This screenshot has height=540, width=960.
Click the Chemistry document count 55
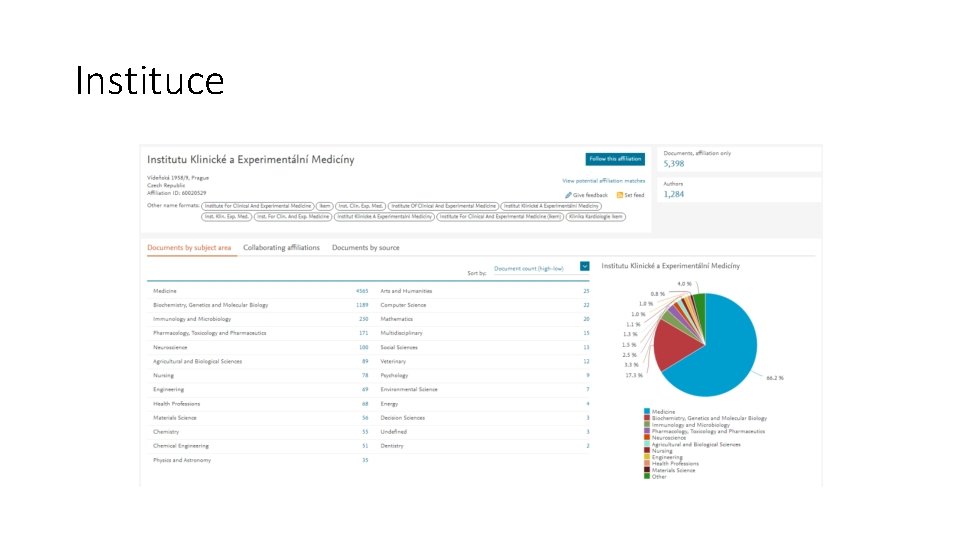pyautogui.click(x=366, y=432)
